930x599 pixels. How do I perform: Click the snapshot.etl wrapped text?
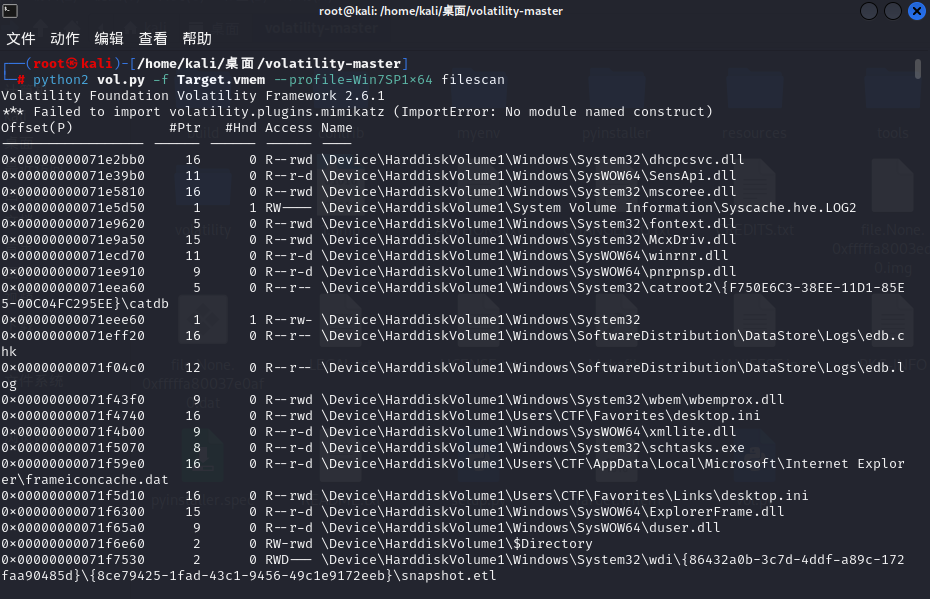coord(249,576)
